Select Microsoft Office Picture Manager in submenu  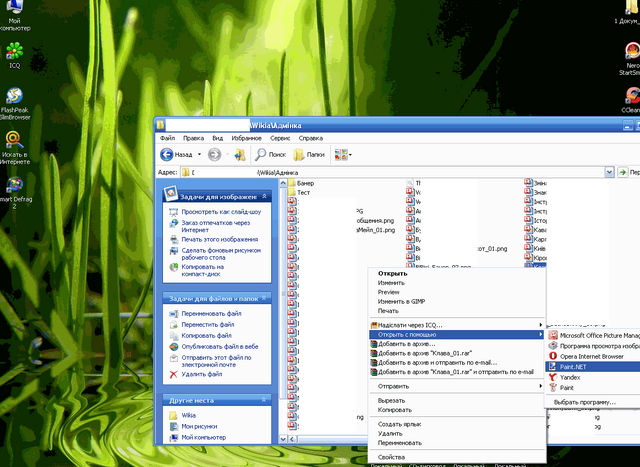click(x=593, y=336)
